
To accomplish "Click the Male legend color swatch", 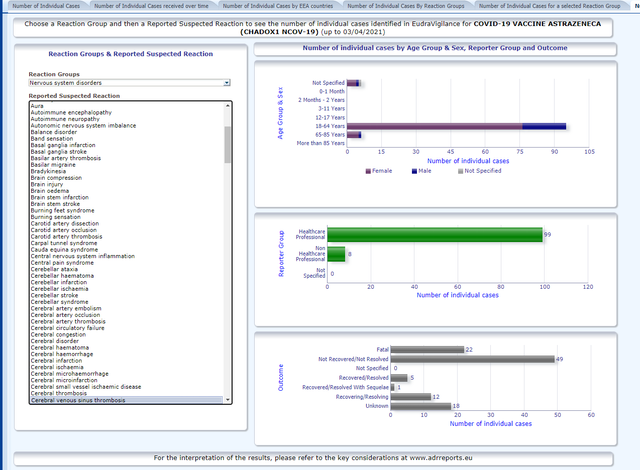I will pos(414,171).
